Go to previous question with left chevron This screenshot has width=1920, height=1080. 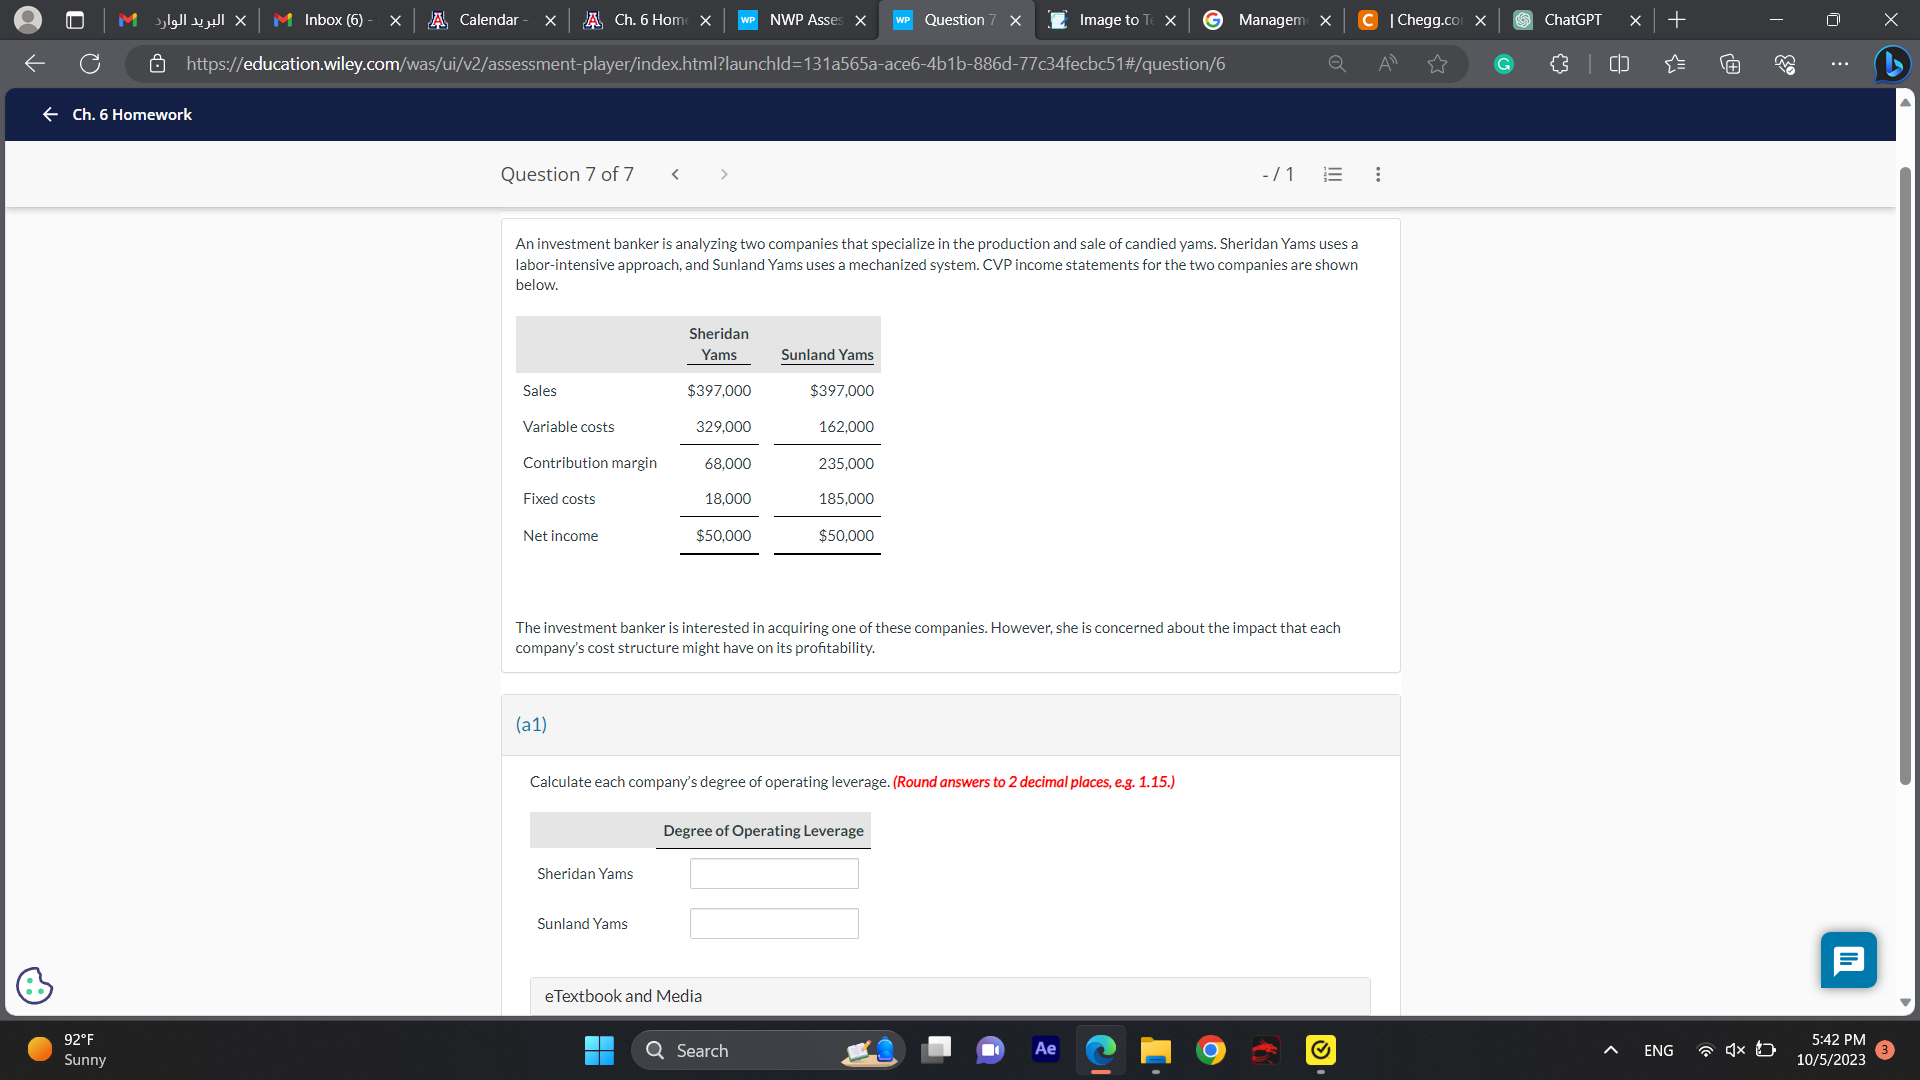click(675, 174)
